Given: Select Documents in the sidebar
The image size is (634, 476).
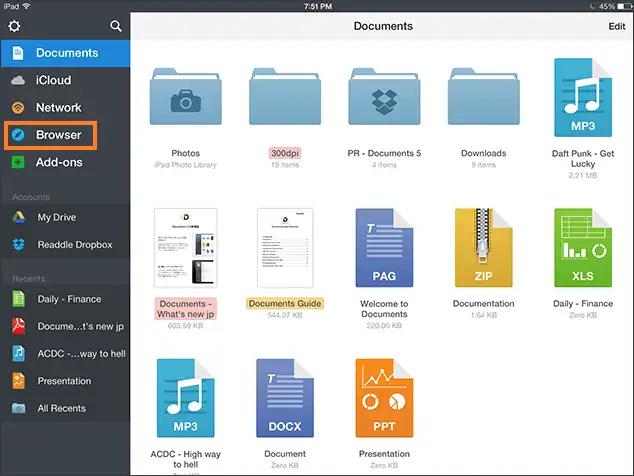Looking at the screenshot, I should click(65, 53).
